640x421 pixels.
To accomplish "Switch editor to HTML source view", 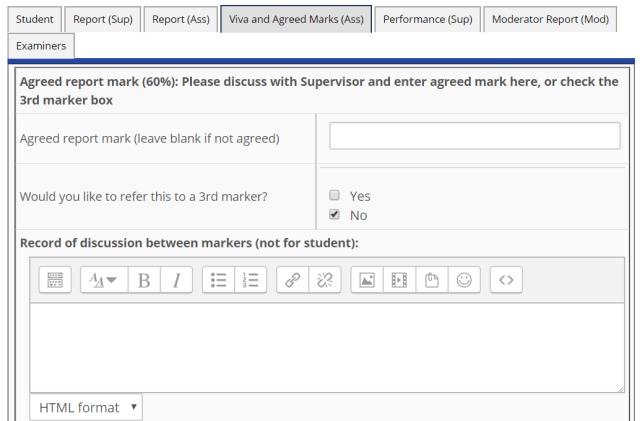I will tap(506, 281).
